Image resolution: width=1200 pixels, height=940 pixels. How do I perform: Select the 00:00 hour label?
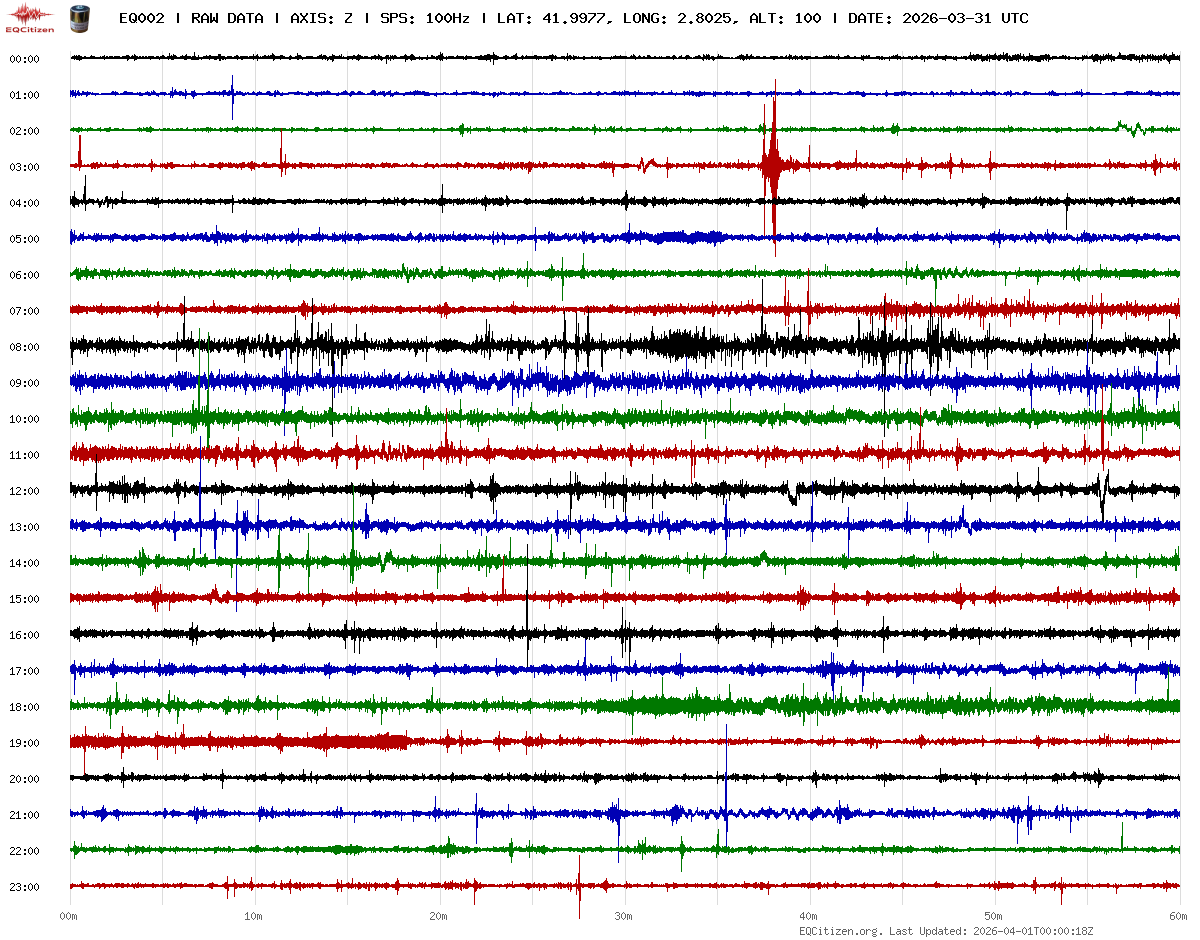(x=24, y=59)
